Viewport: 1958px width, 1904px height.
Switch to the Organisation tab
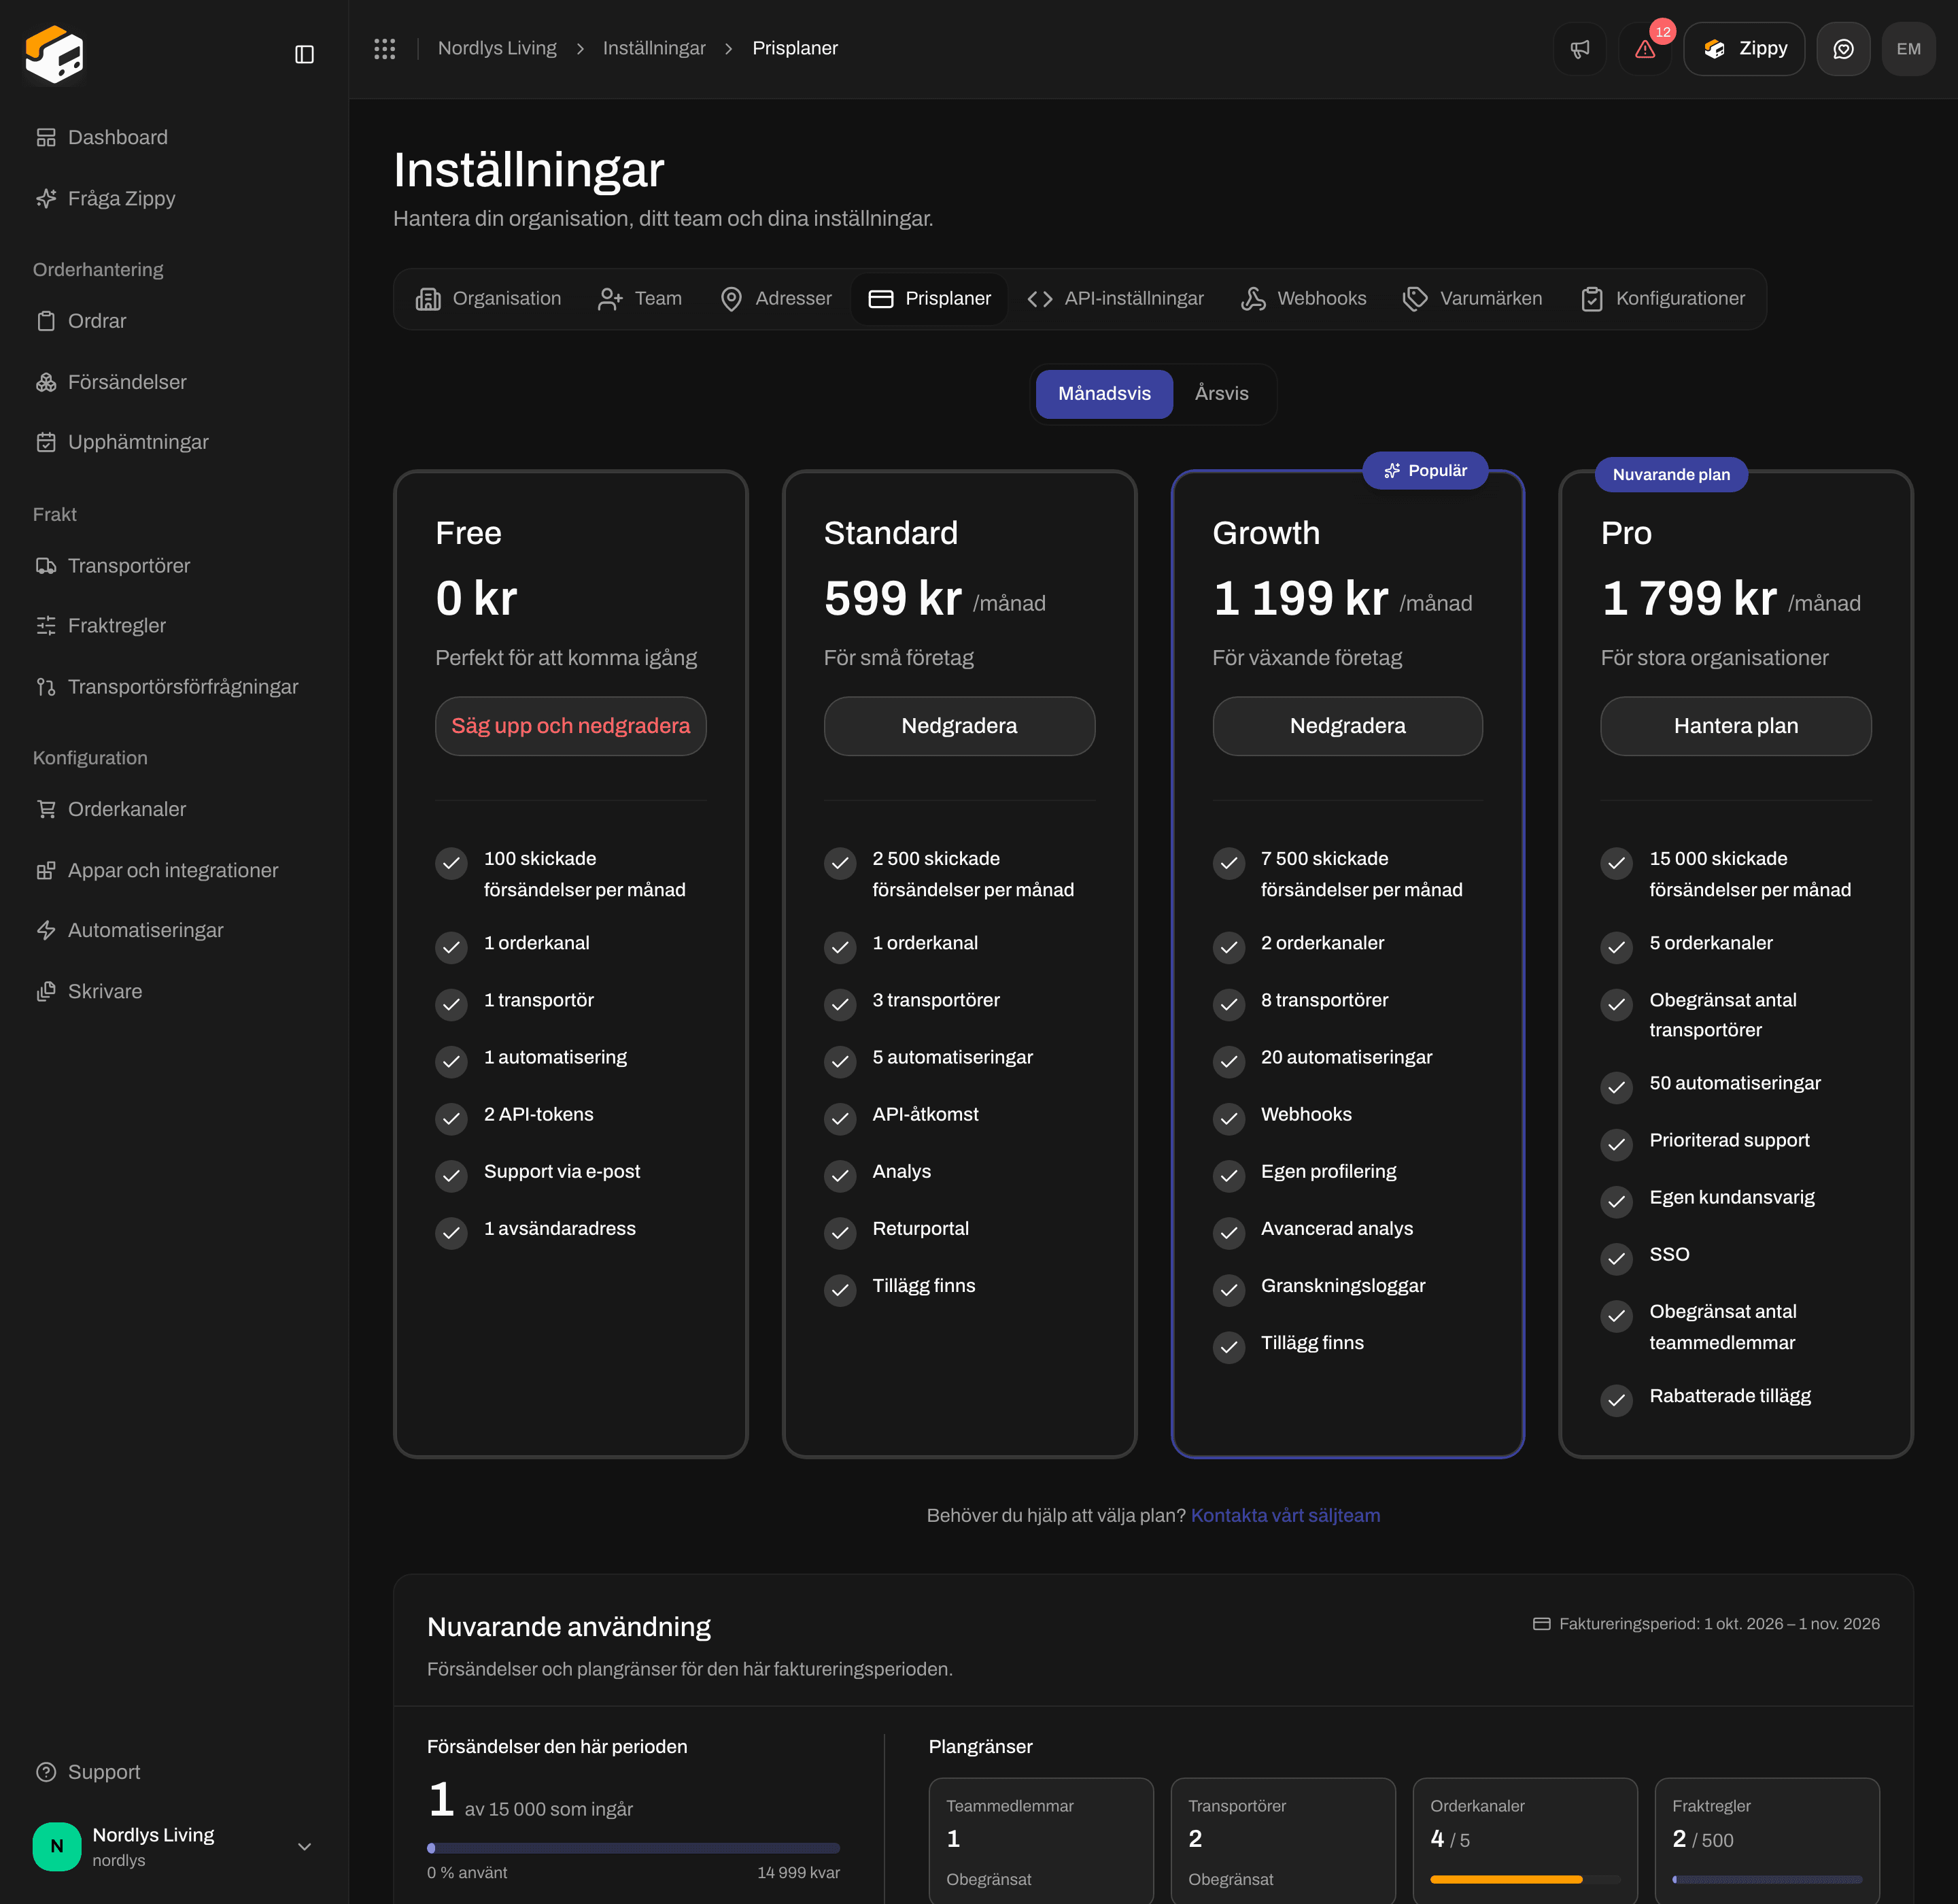[x=488, y=299]
